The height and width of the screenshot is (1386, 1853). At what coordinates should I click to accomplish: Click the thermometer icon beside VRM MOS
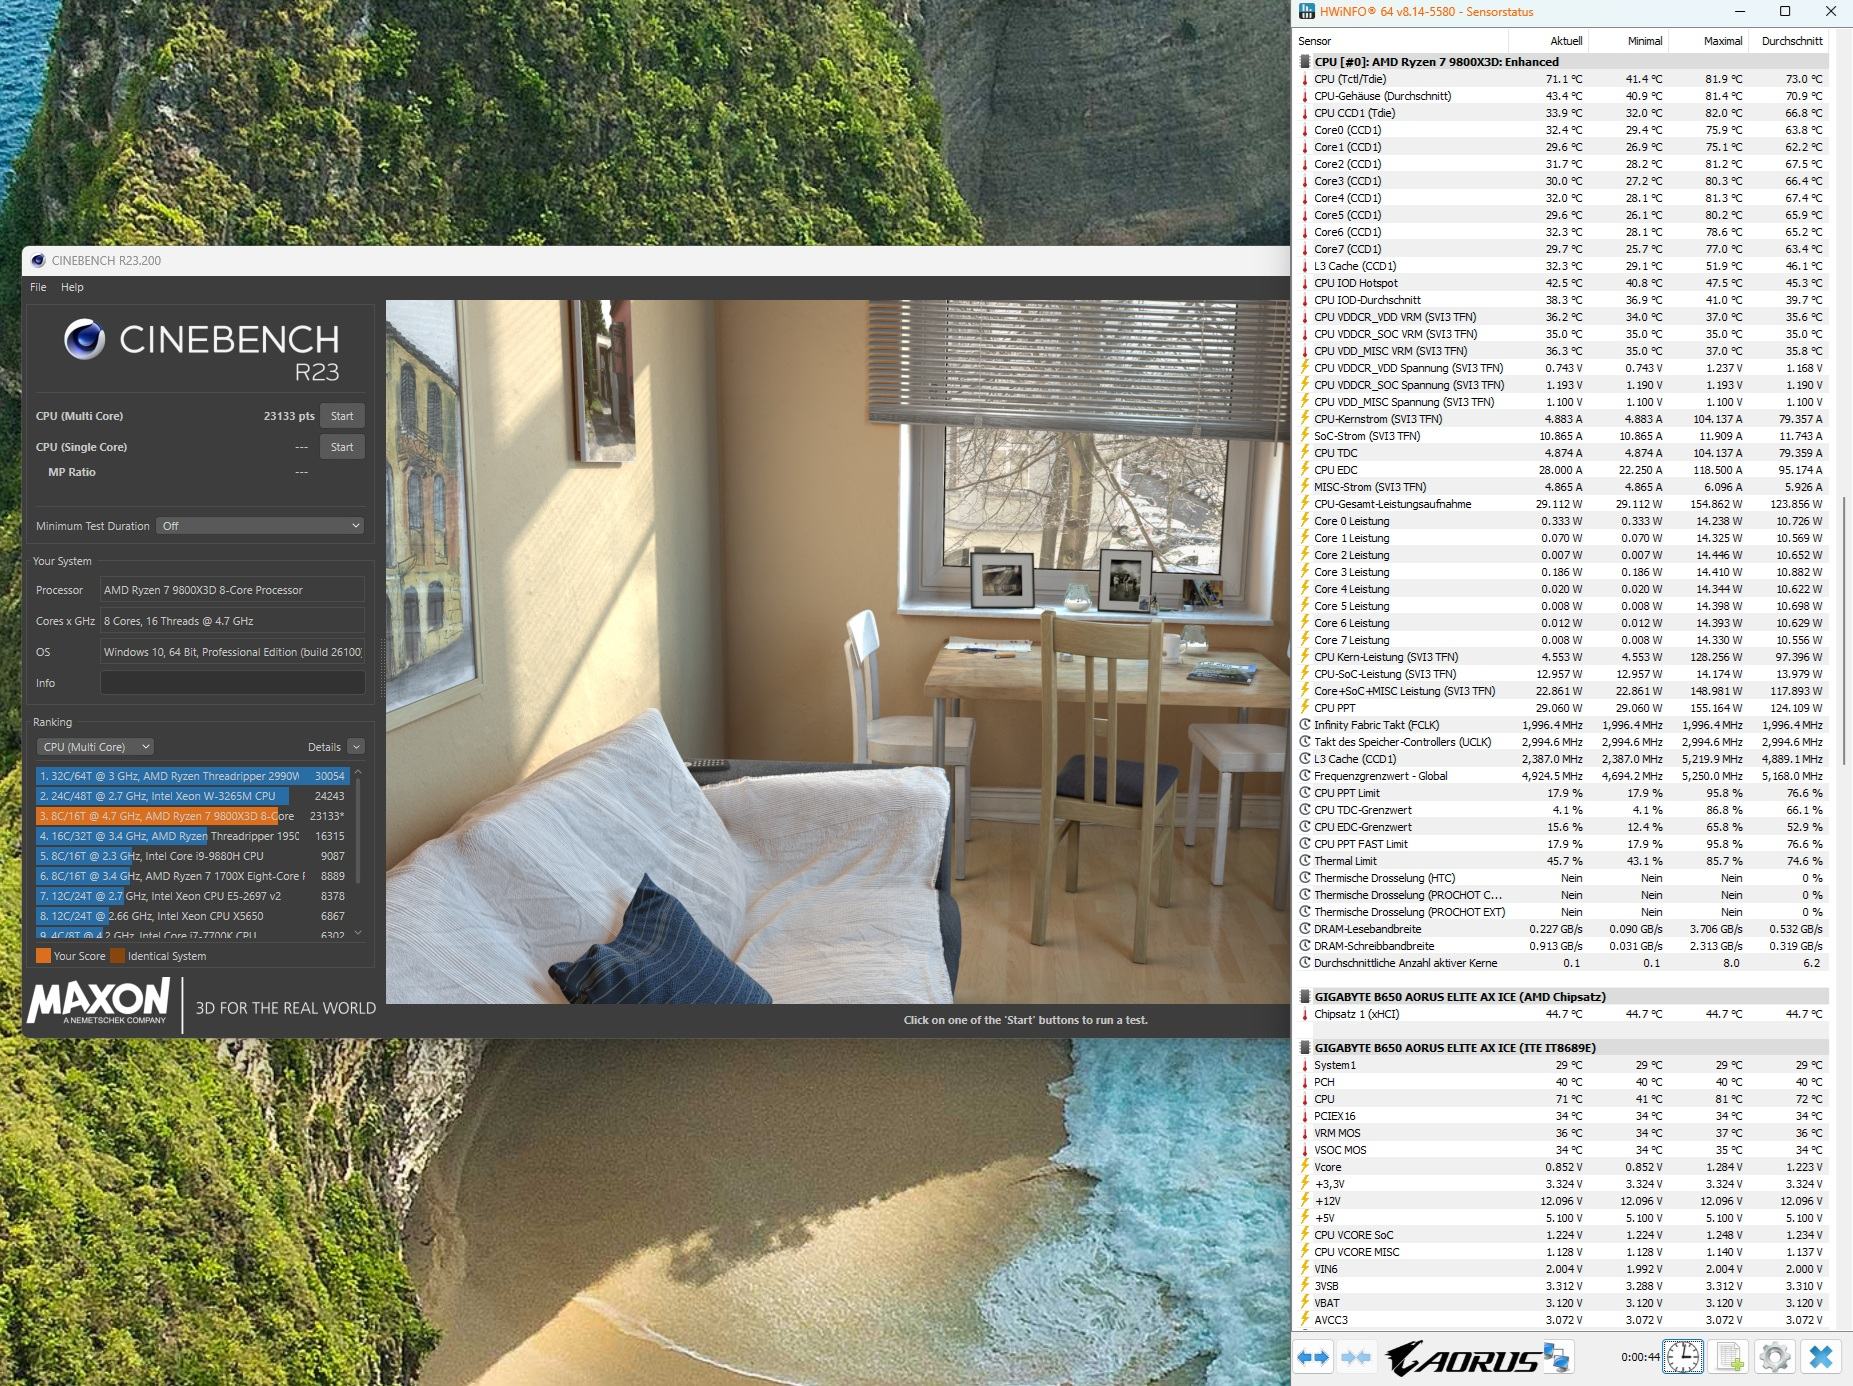(1304, 1133)
